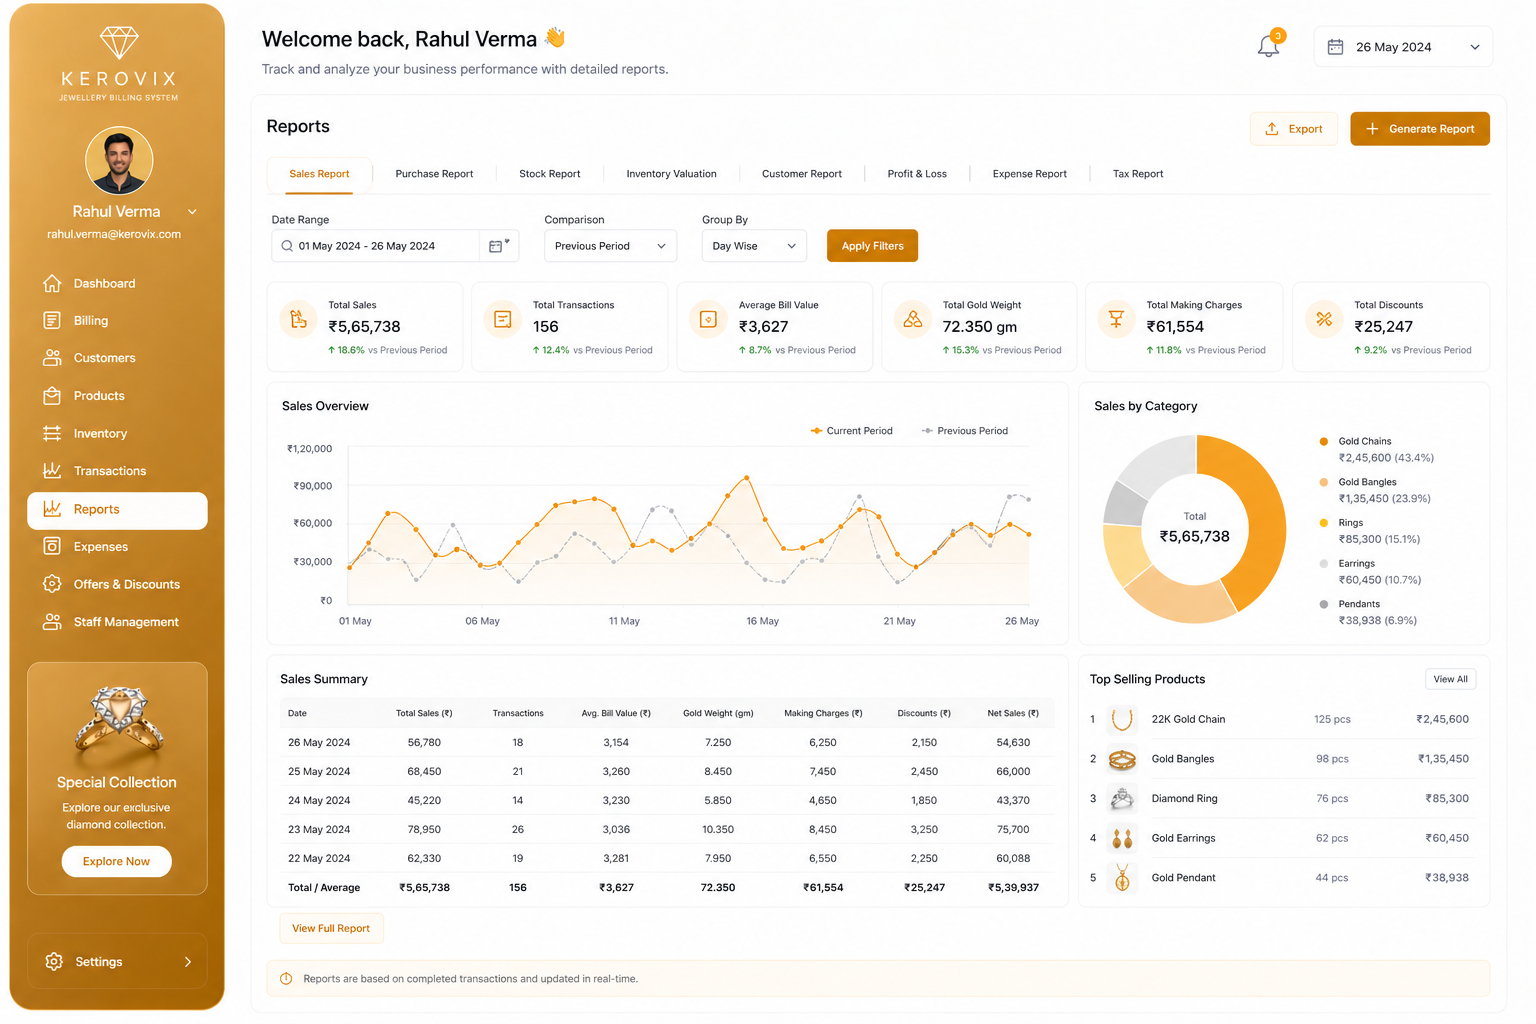The height and width of the screenshot is (1024, 1536).
Task: Click the Settings gear icon
Action: [x=54, y=961]
